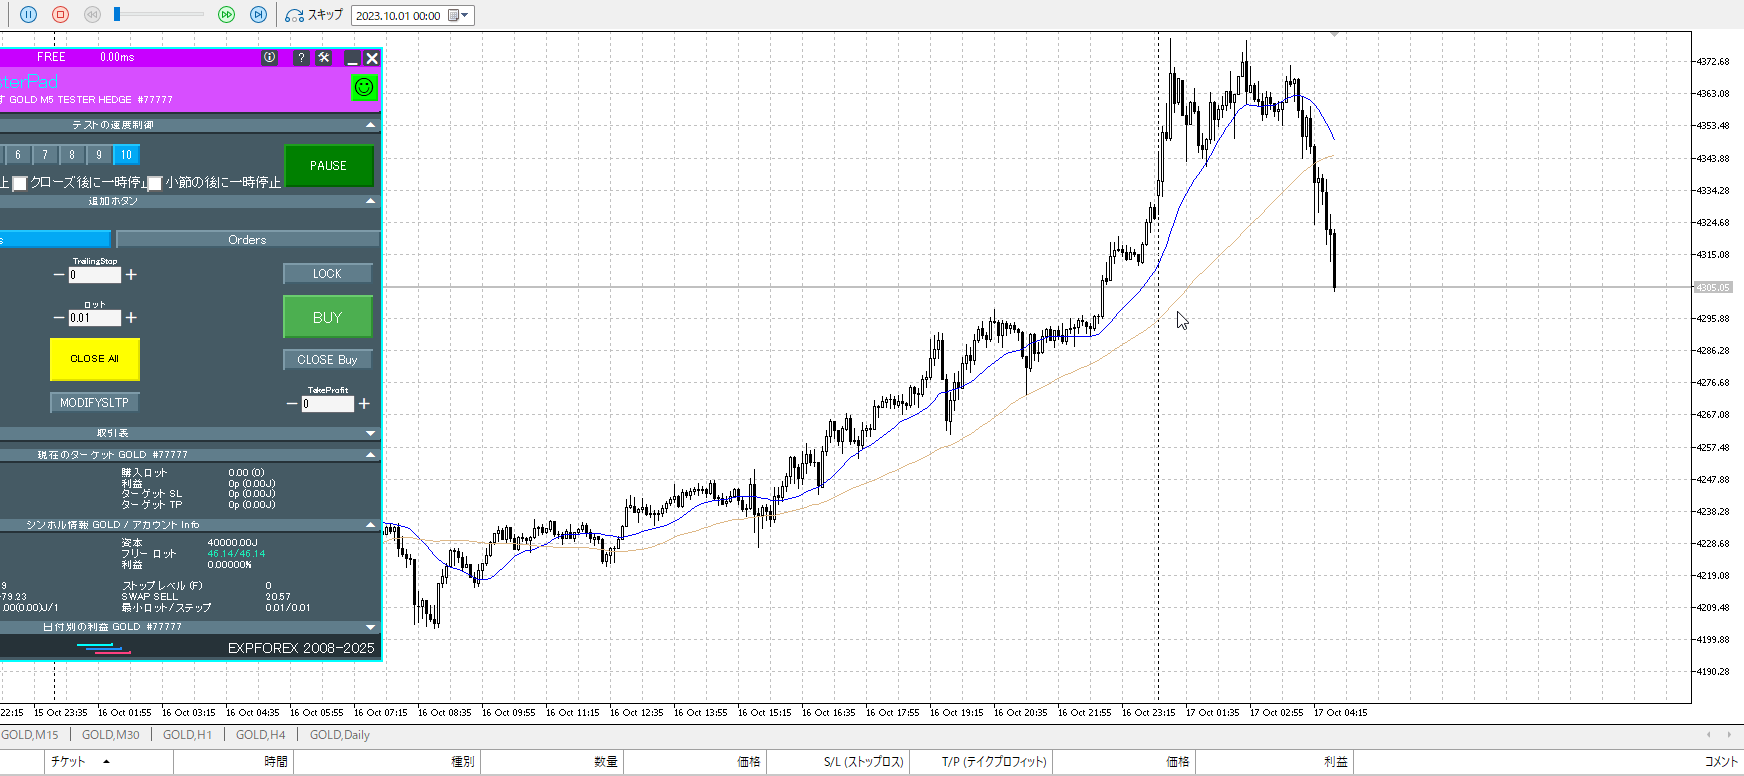Viewport: 1744px width, 776px height.
Task: Click the yellow CLOSE All button
Action: click(94, 359)
